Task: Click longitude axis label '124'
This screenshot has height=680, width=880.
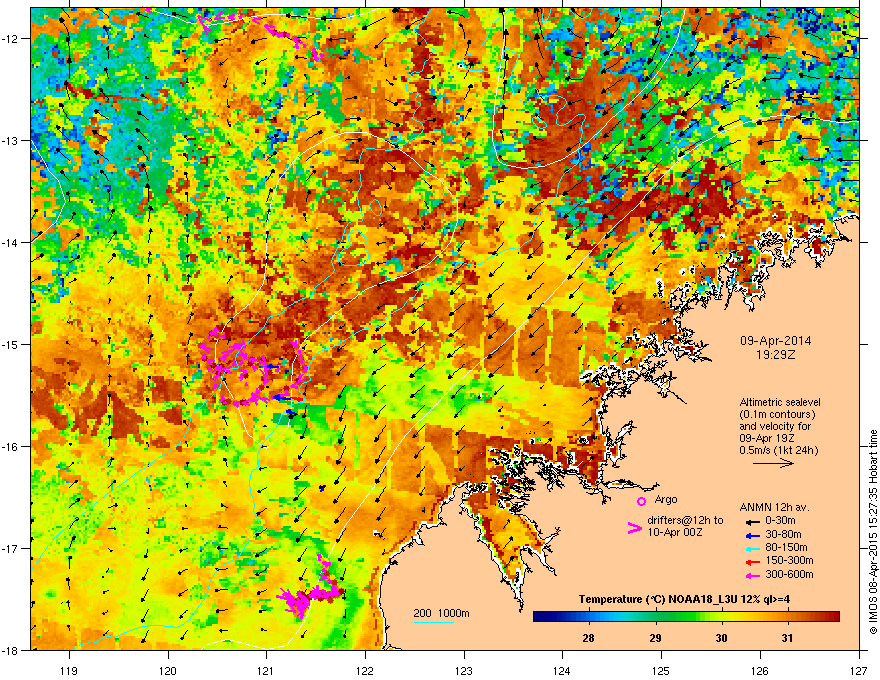Action: (562, 670)
